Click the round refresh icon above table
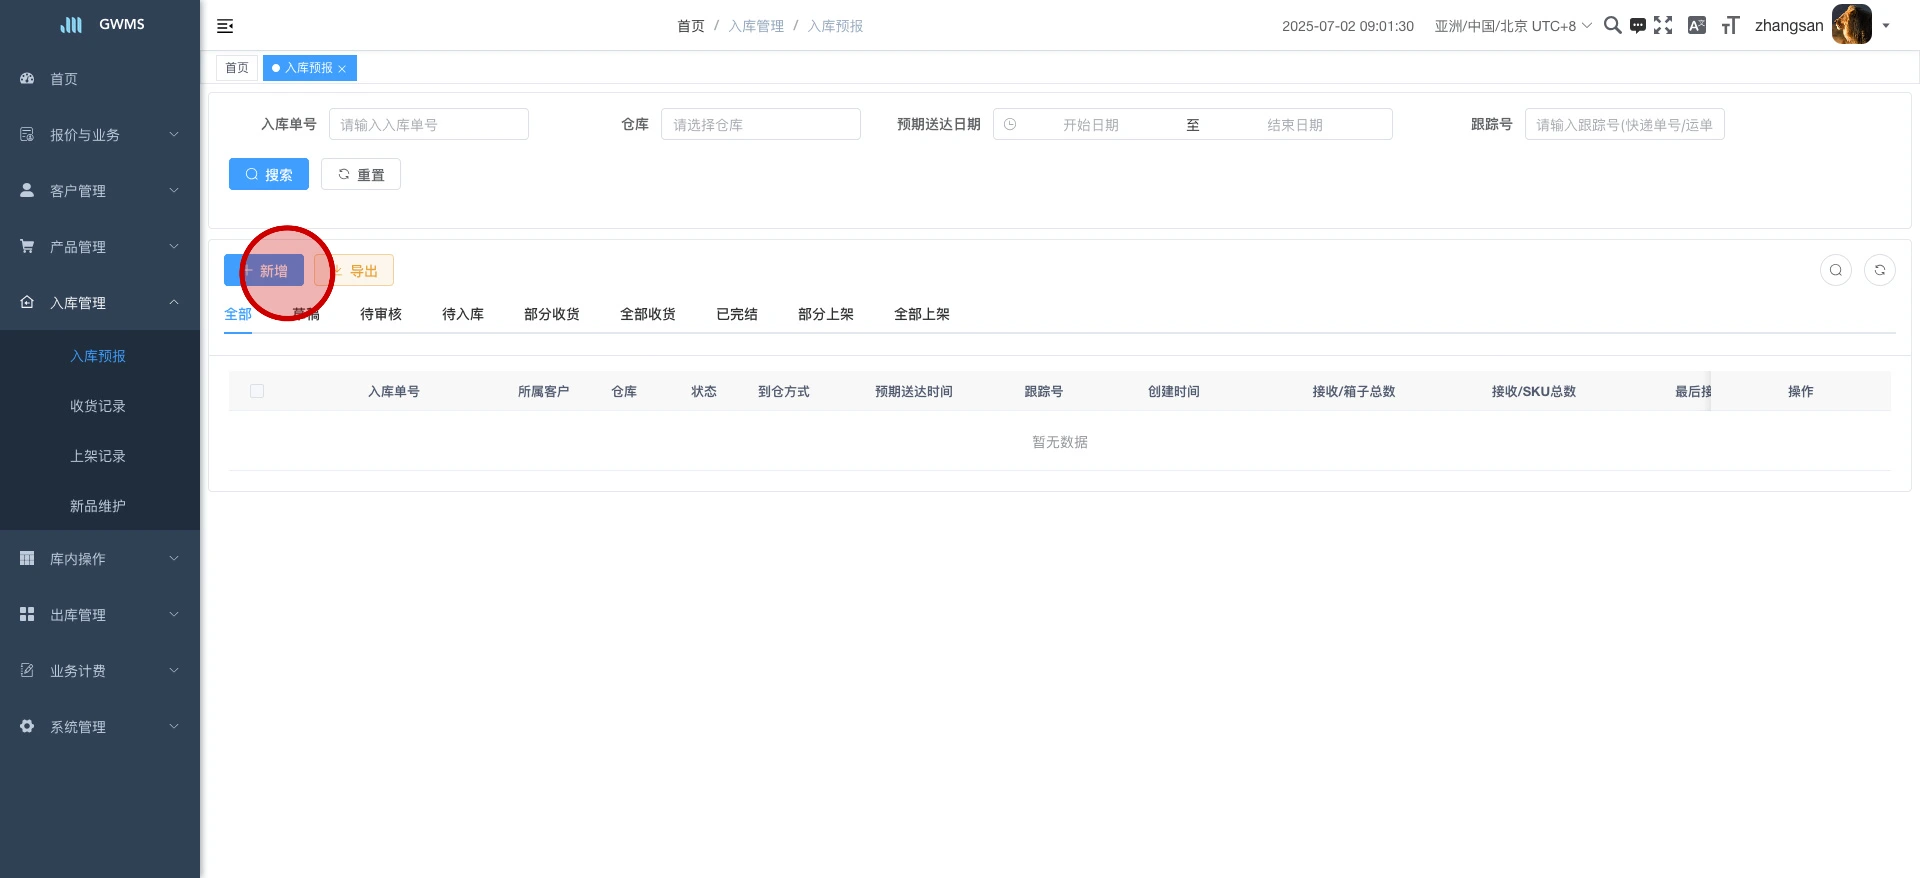 pyautogui.click(x=1880, y=270)
